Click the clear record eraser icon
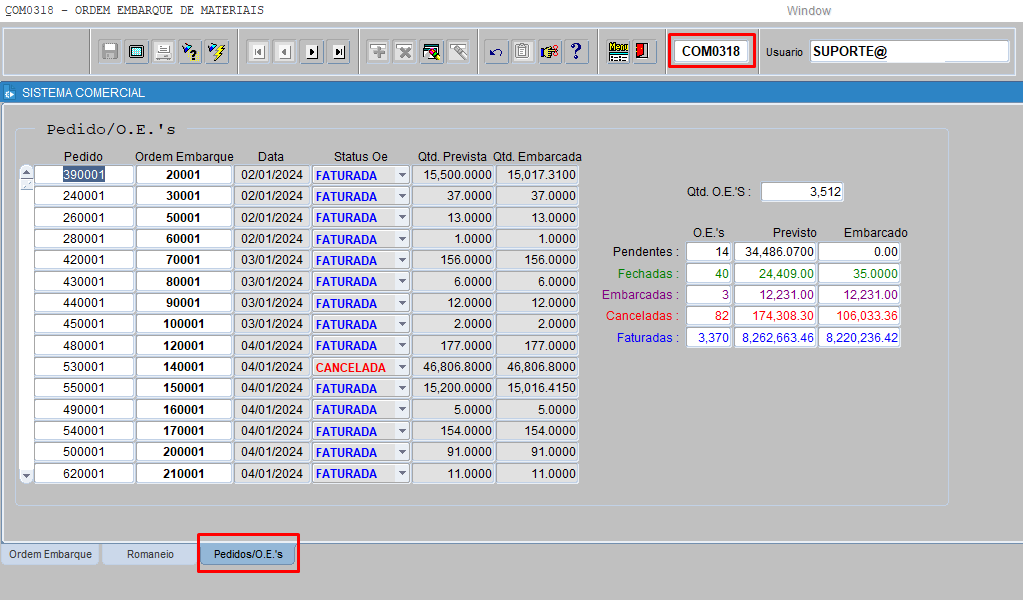 tap(431, 52)
